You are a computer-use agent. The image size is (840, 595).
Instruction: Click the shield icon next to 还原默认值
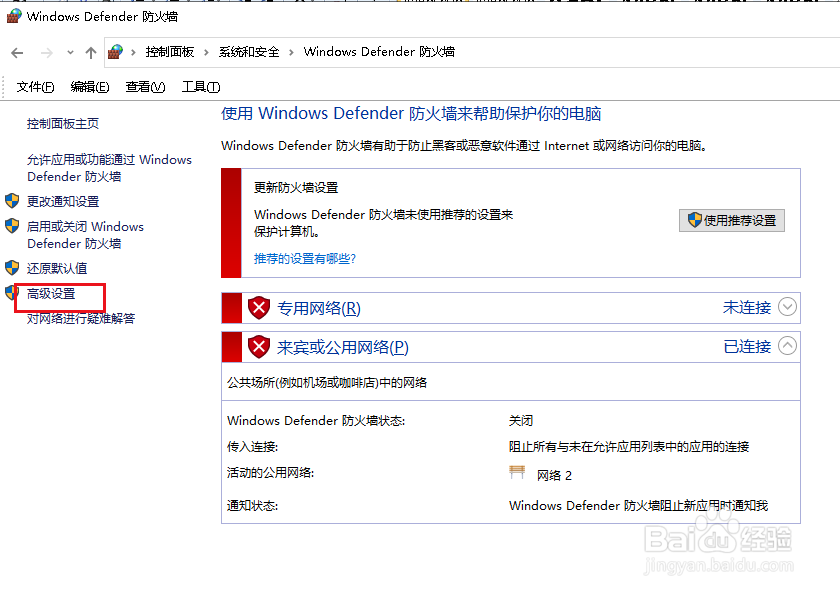[13, 268]
